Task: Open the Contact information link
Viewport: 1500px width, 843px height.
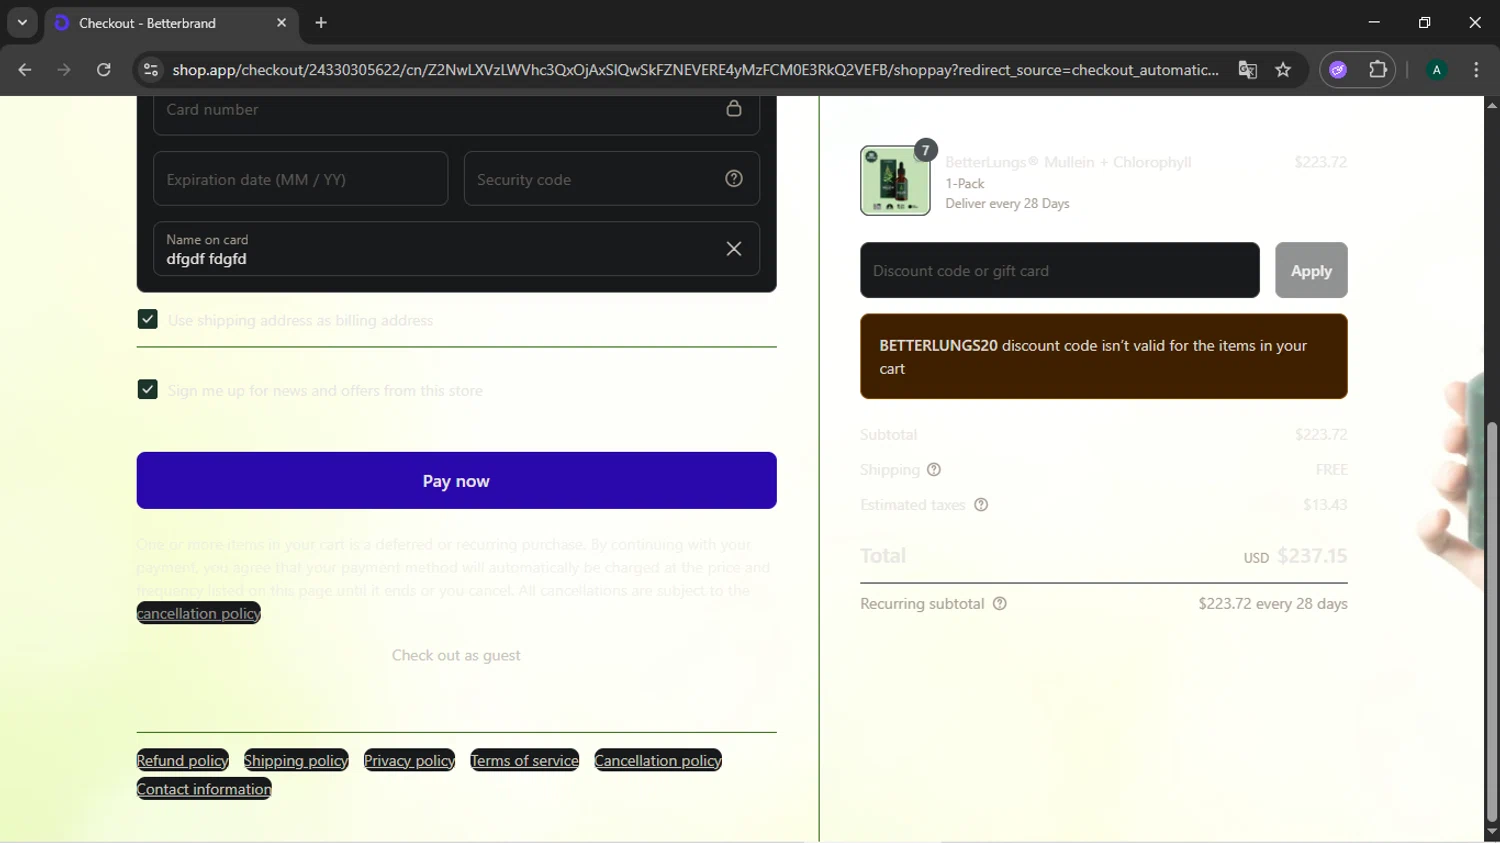Action: coord(204,789)
